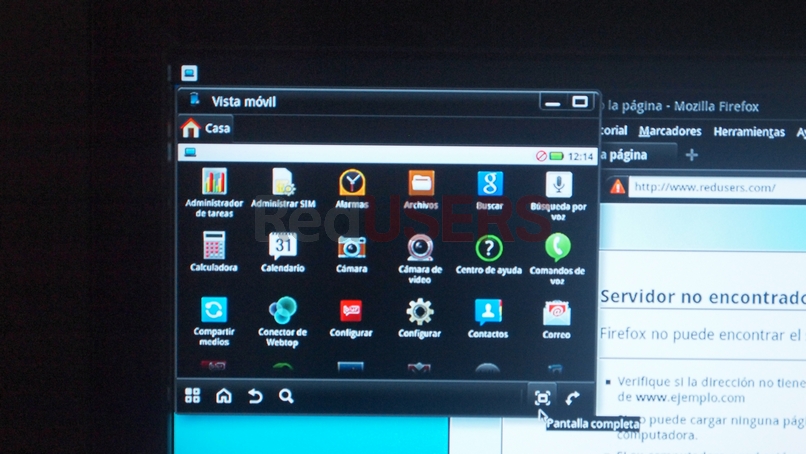The image size is (806, 454).
Task: Open Administrar SIM app
Action: (x=283, y=188)
